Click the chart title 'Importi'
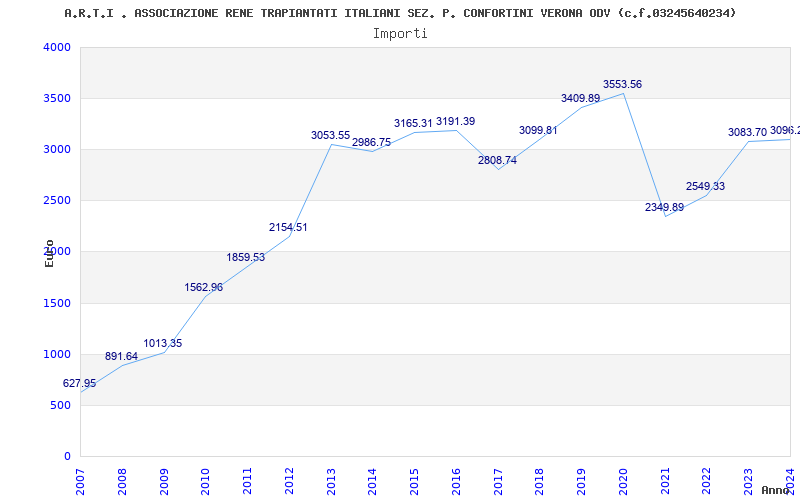This screenshot has width=800, height=500. 400,34
